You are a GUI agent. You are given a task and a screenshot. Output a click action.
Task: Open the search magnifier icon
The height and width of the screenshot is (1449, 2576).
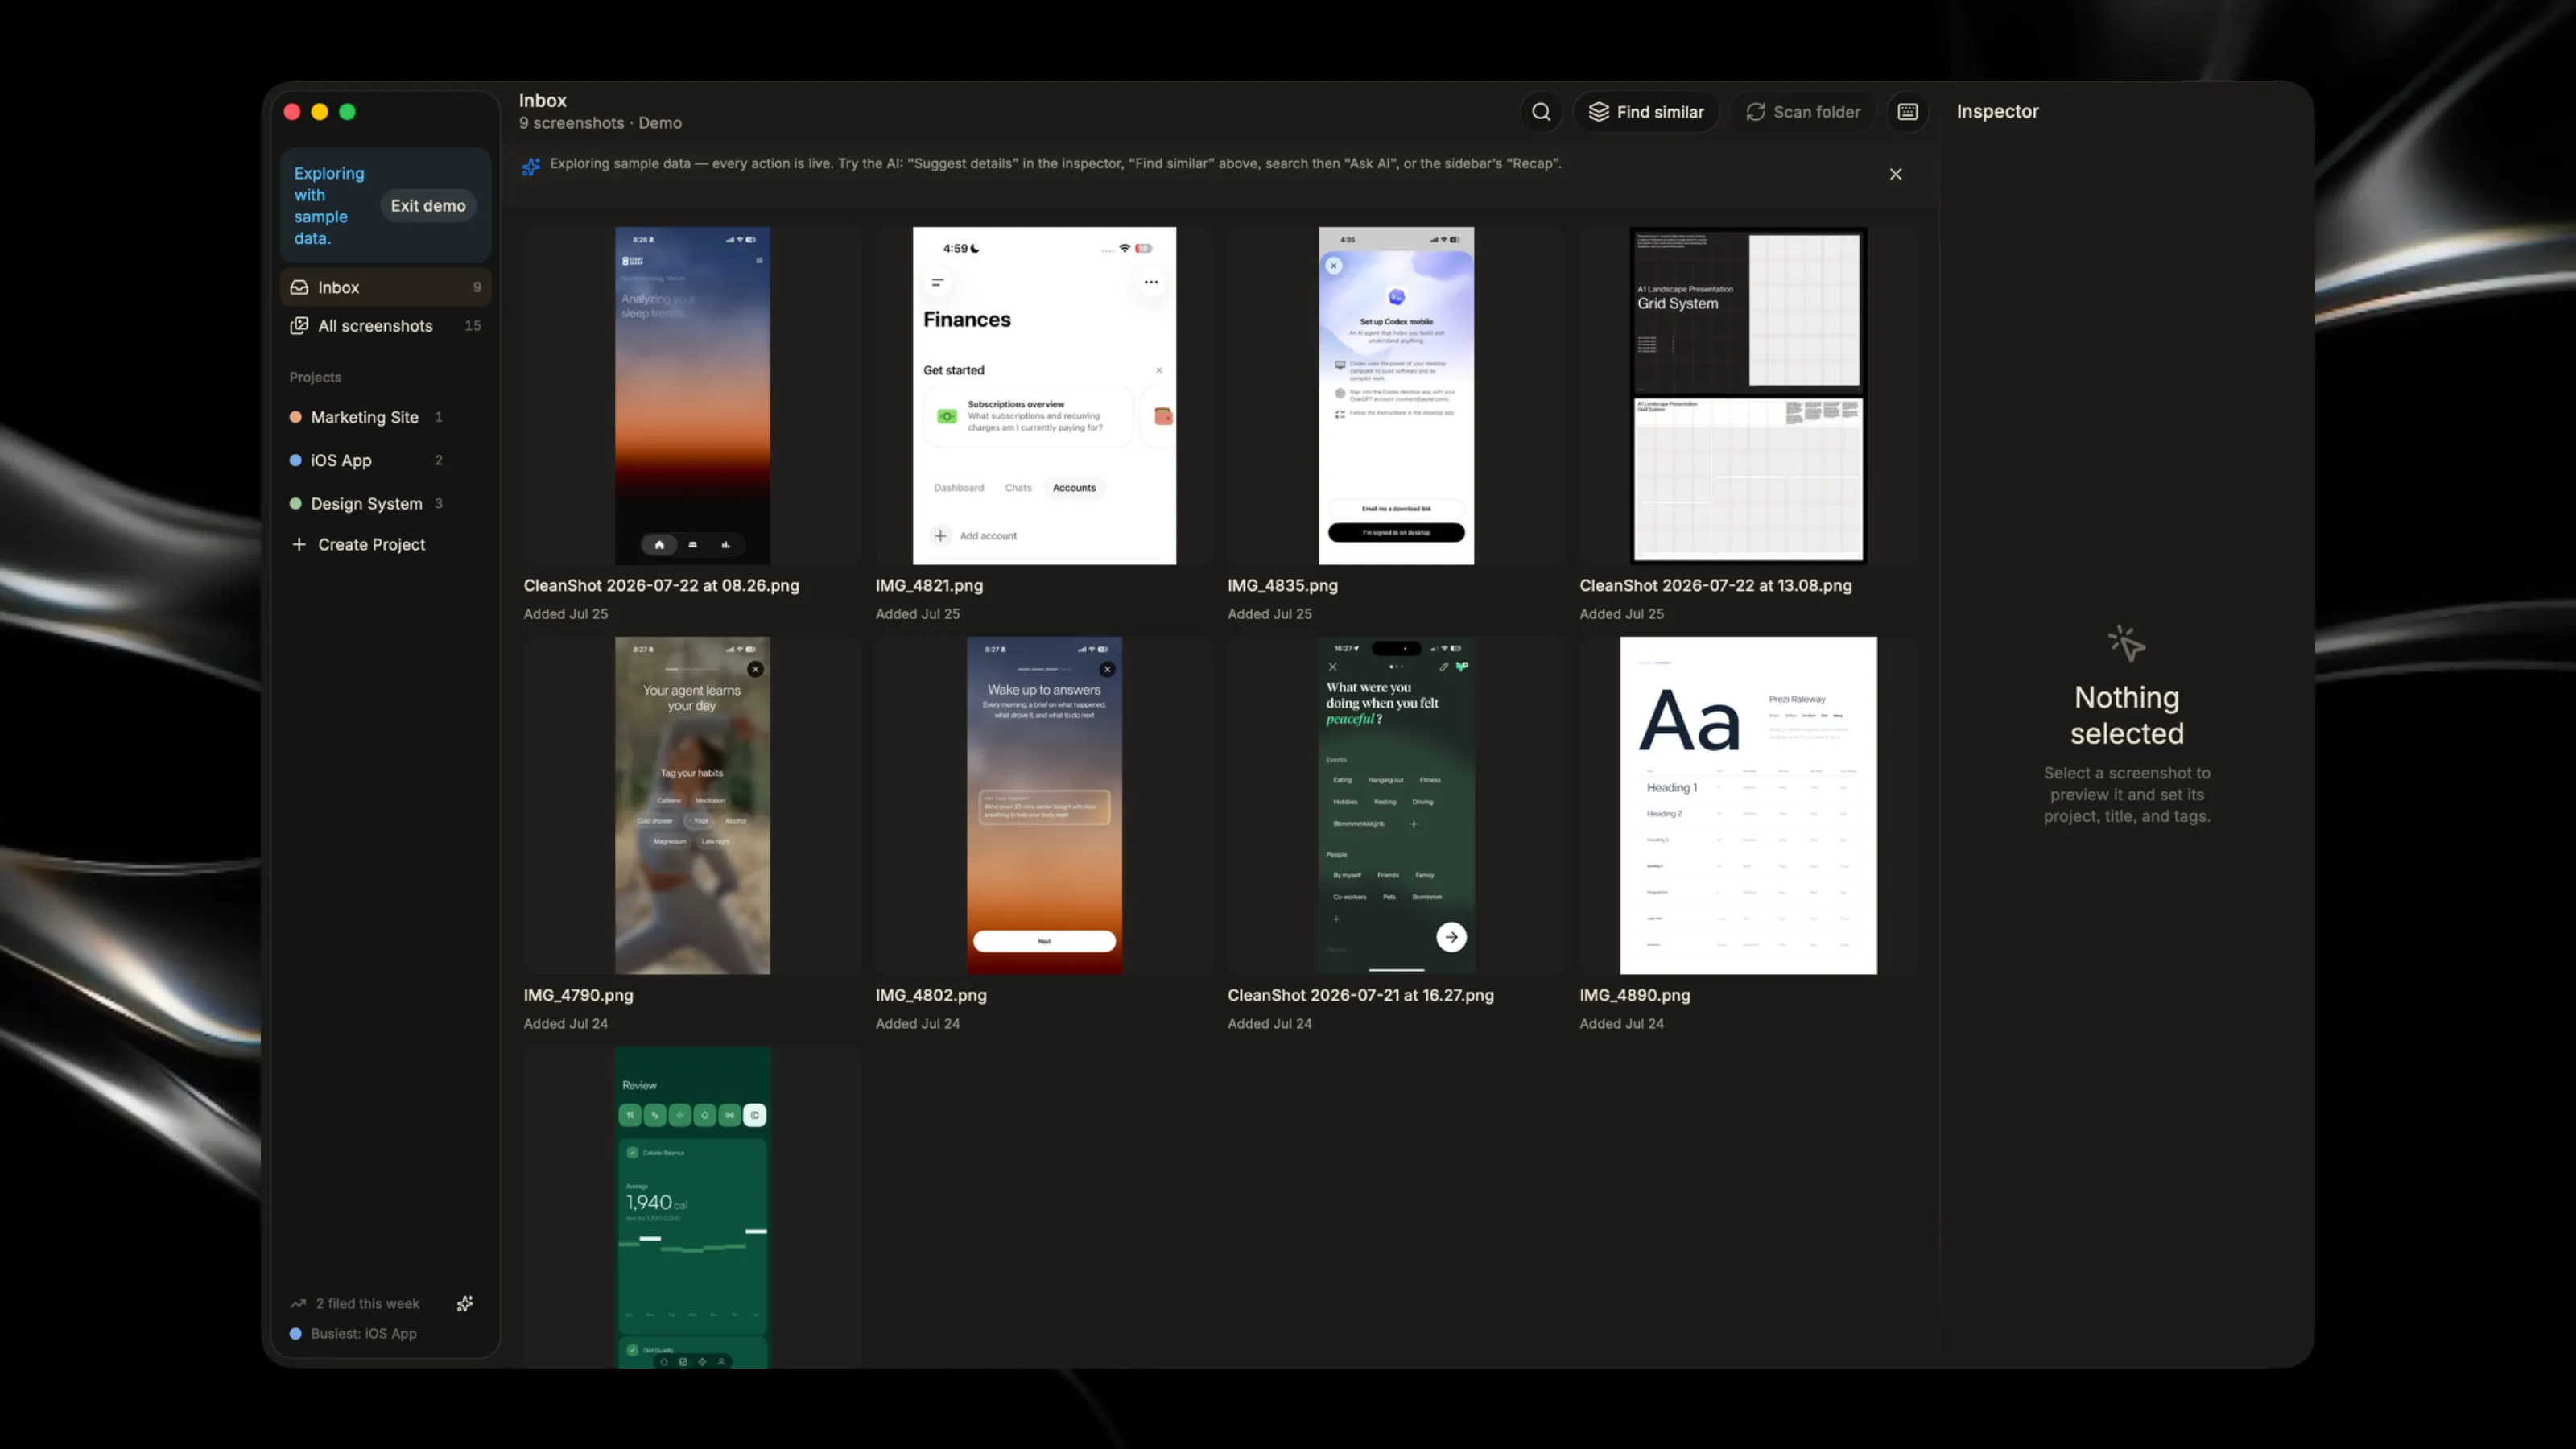click(1541, 112)
